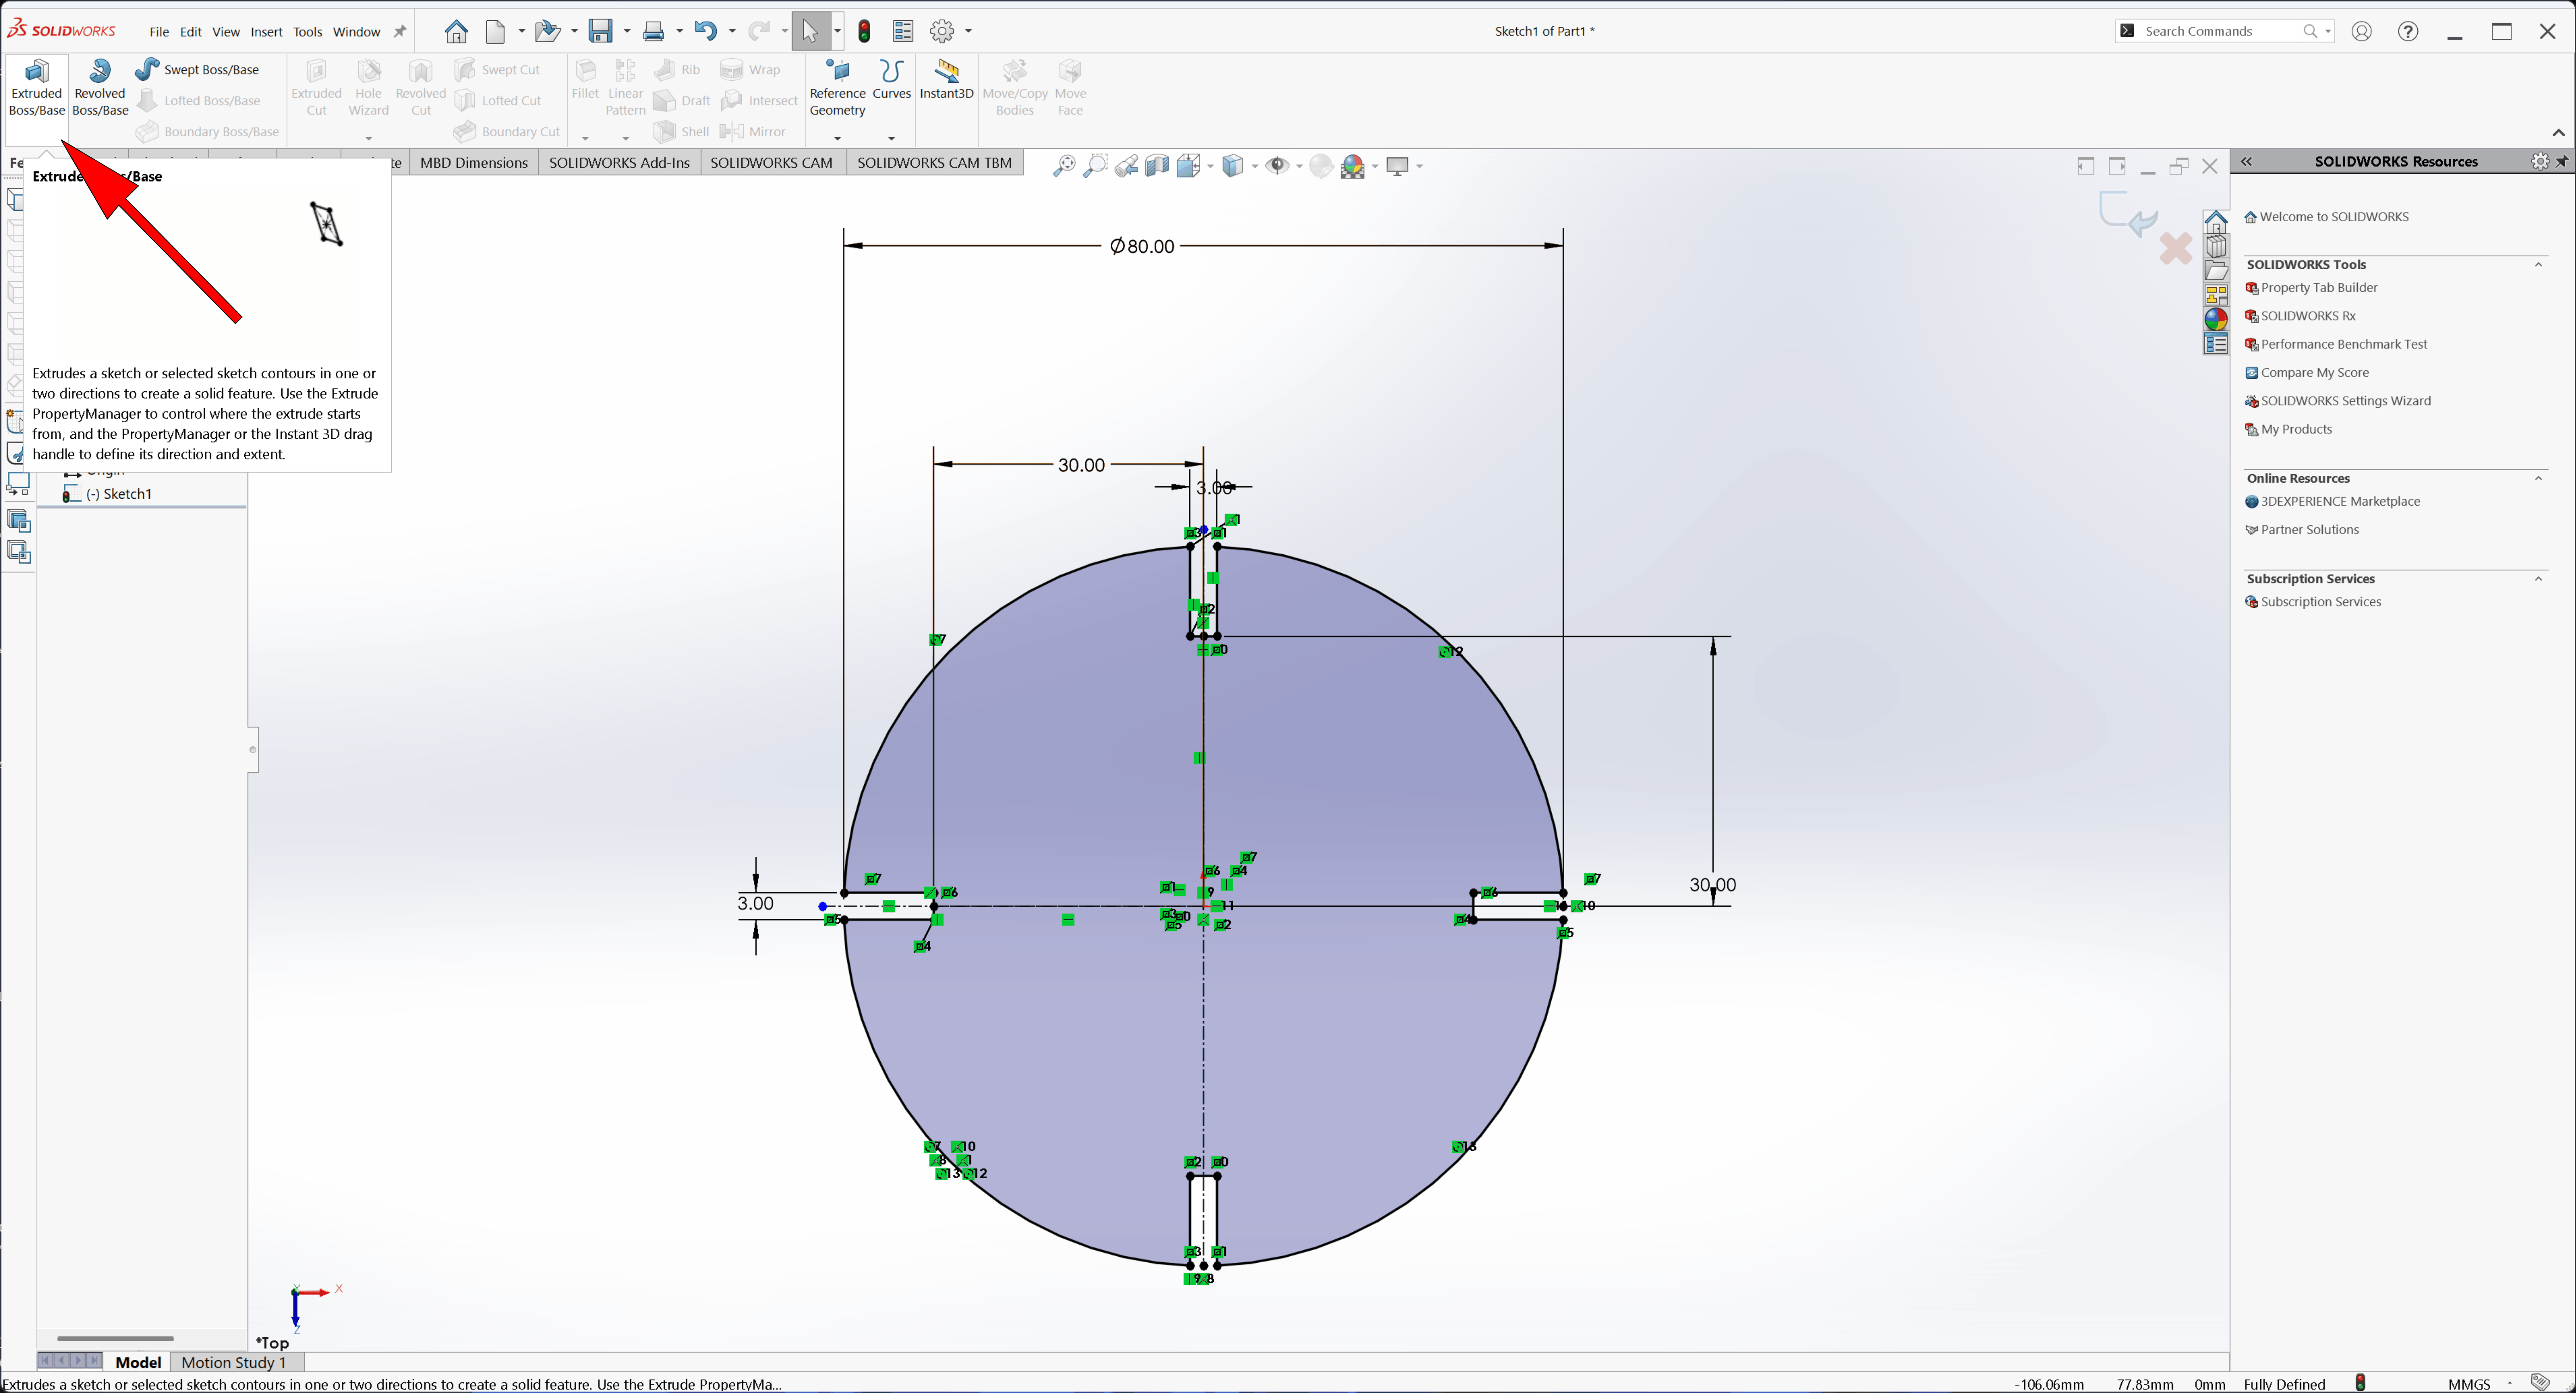2576x1393 pixels.
Task: Click the Rebuild traffic light icon
Action: click(x=864, y=31)
